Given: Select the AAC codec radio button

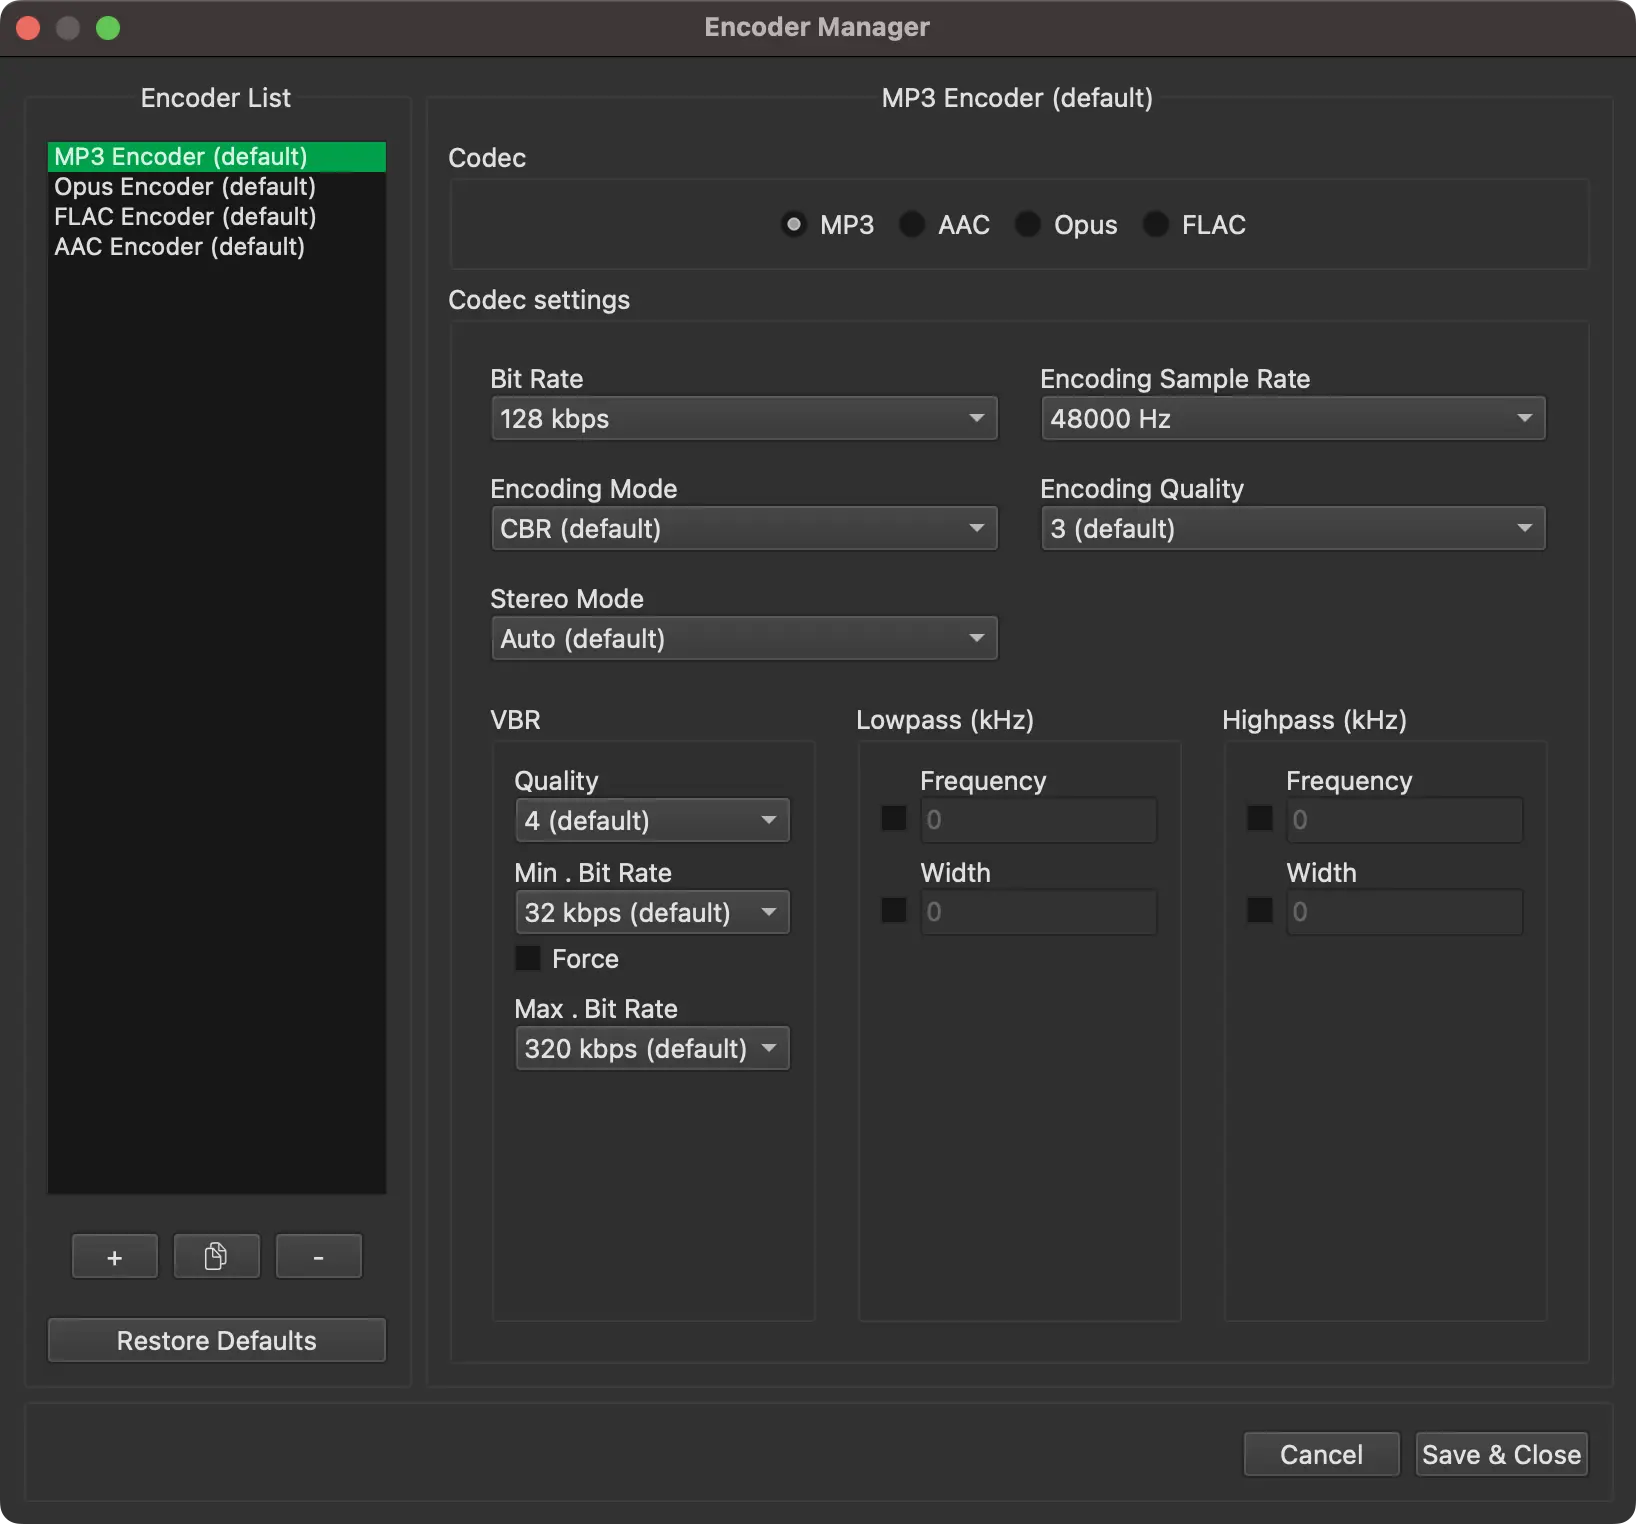Looking at the screenshot, I should coord(911,224).
